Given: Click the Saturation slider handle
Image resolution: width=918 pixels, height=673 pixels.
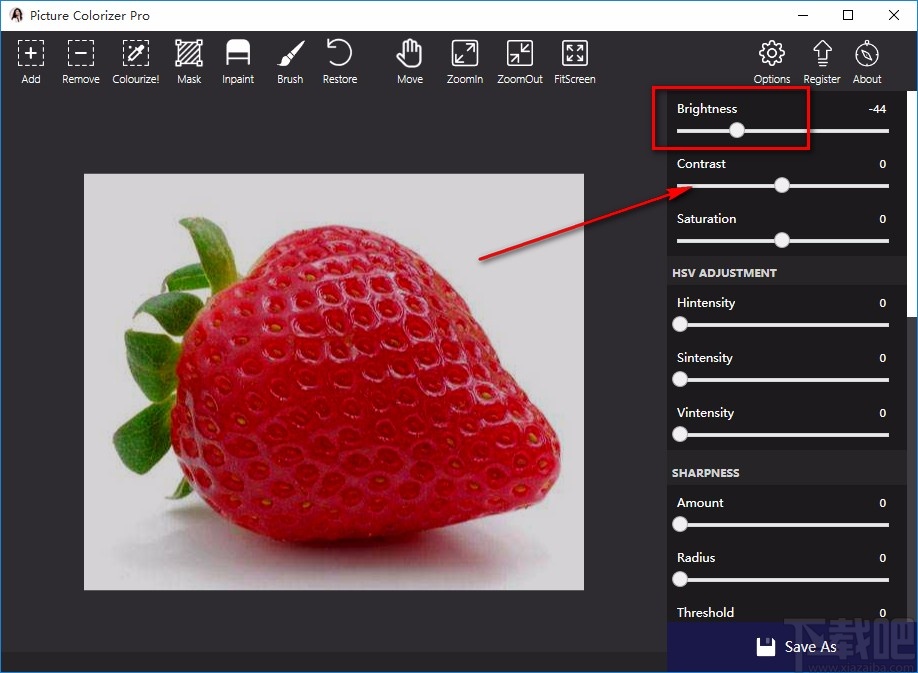Looking at the screenshot, I should tap(782, 240).
